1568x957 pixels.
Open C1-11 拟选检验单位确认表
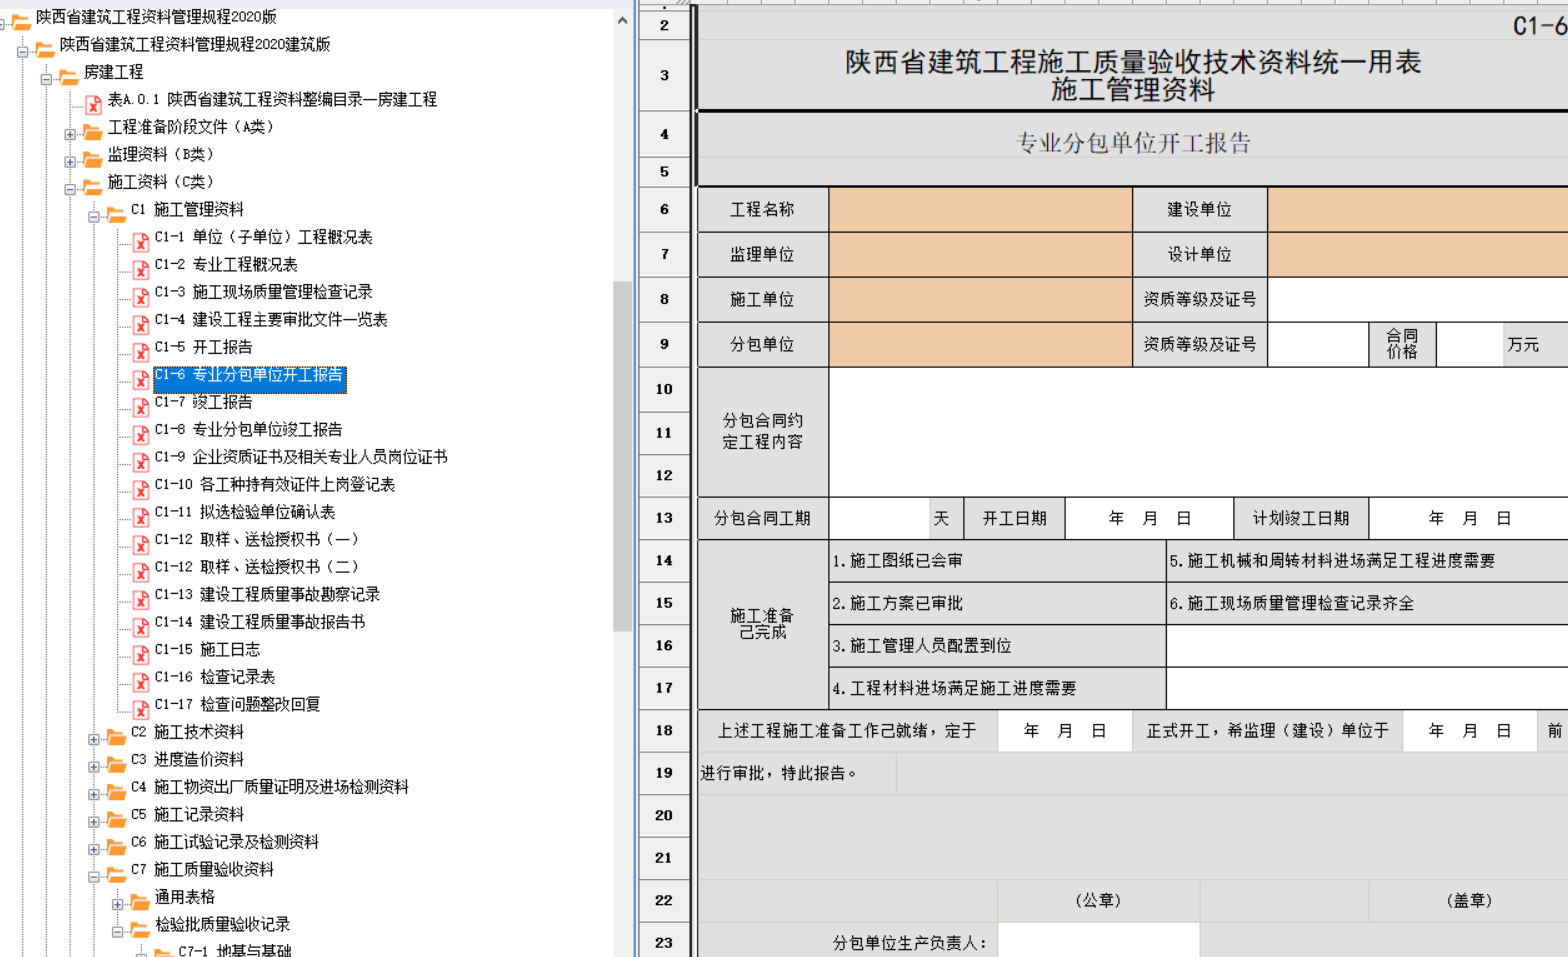click(x=244, y=512)
